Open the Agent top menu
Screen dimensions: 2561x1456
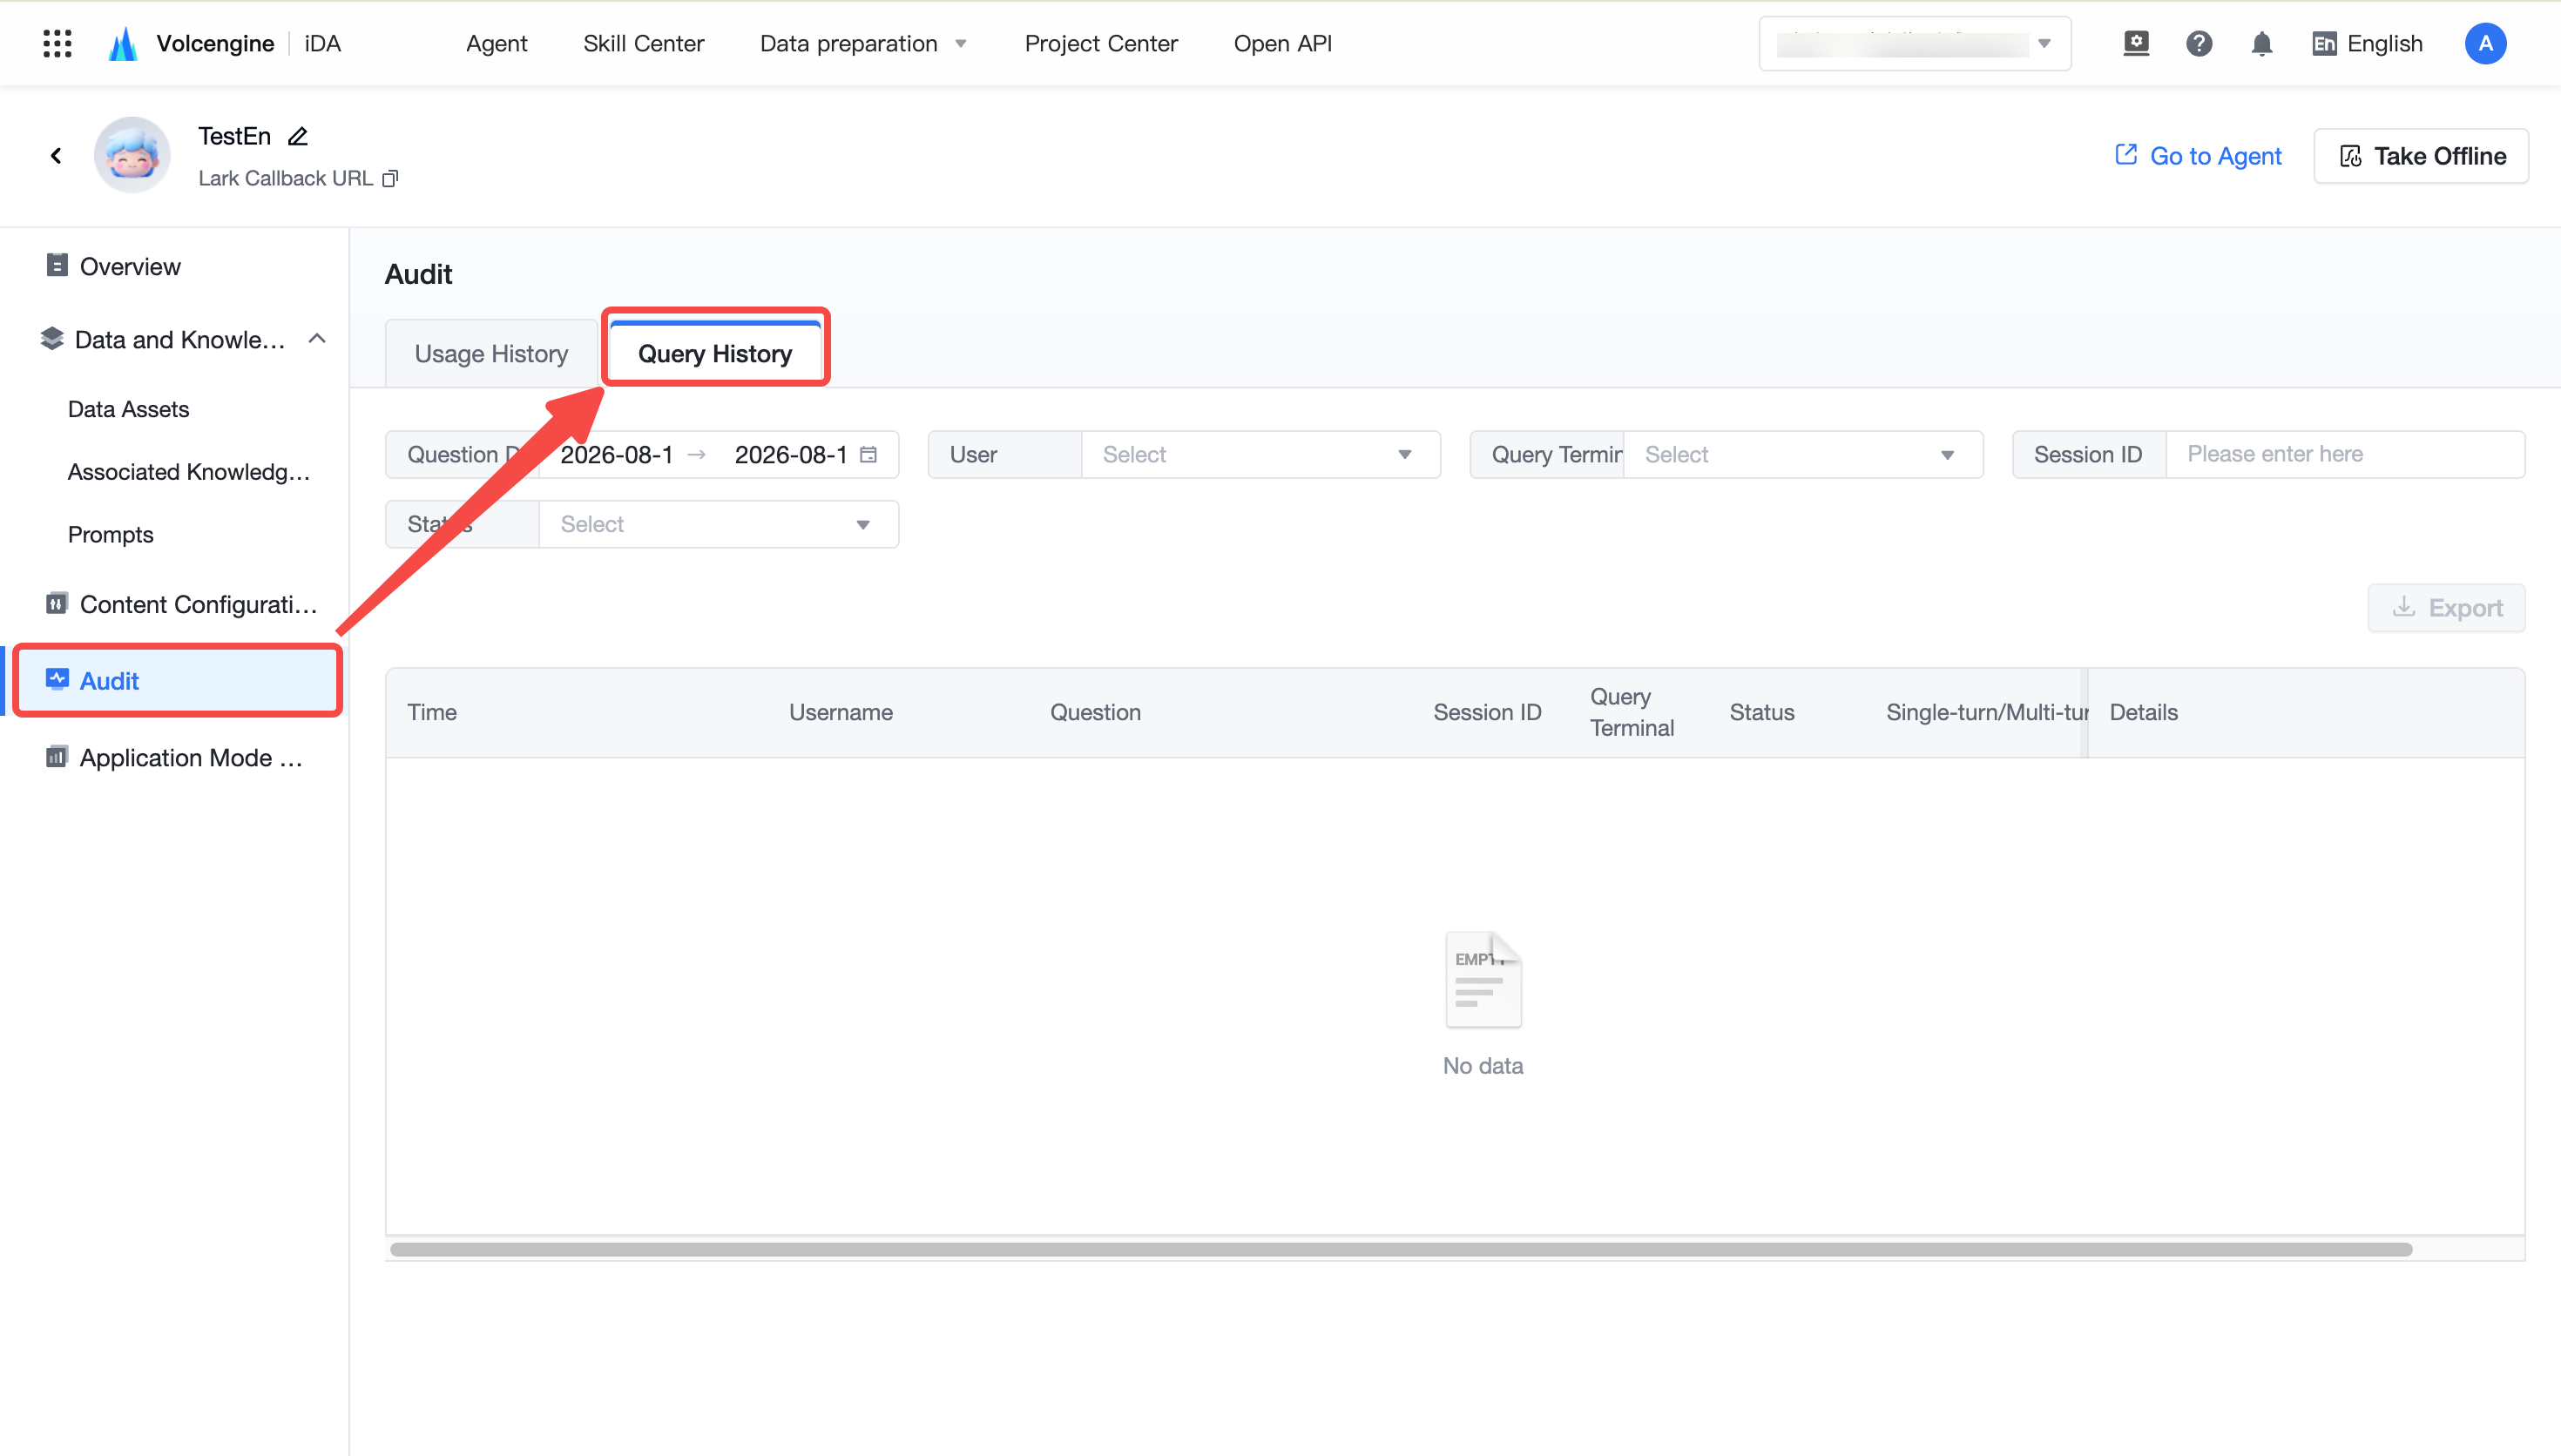(496, 43)
